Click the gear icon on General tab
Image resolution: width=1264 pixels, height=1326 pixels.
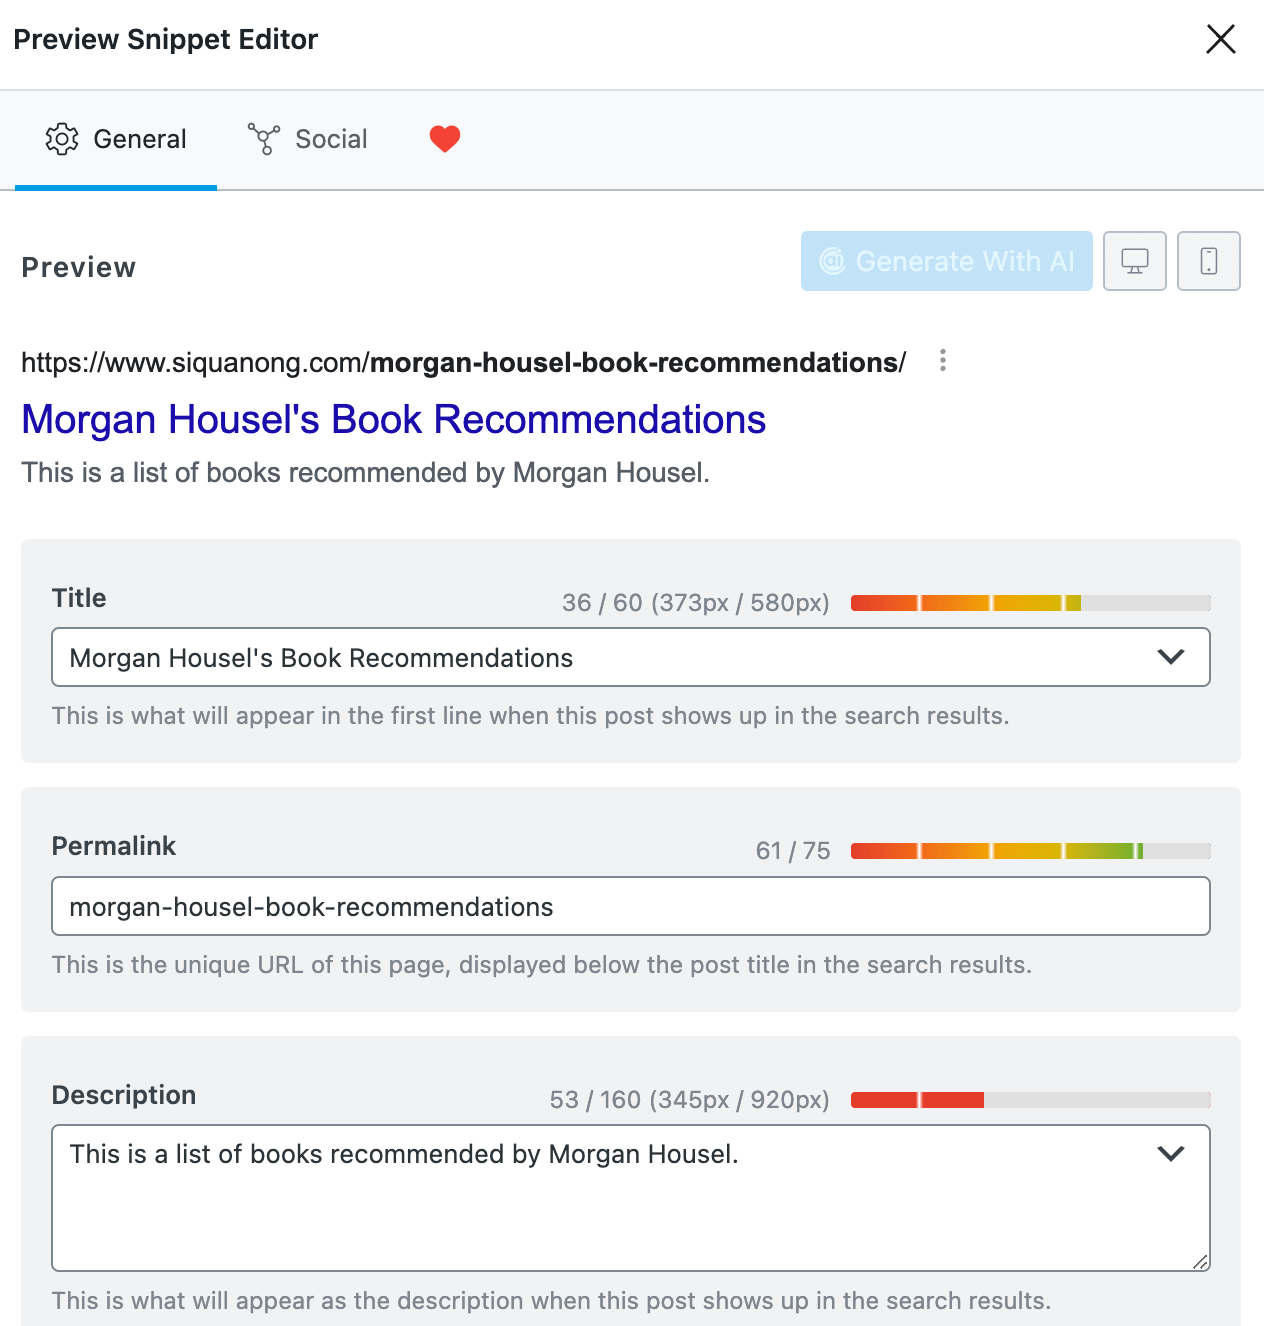click(x=62, y=139)
